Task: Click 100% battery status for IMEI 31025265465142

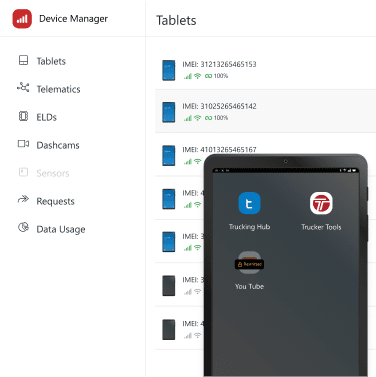Action: 216,118
